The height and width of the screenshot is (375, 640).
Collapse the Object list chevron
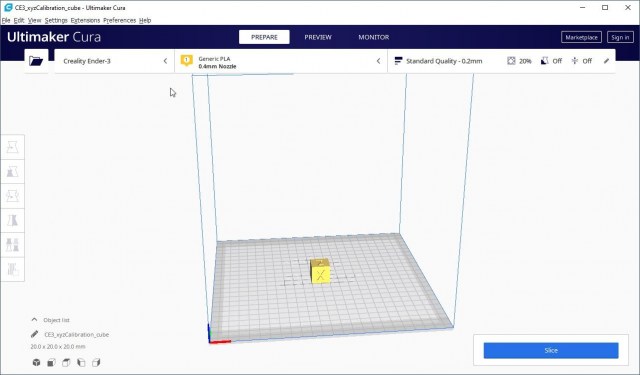pyautogui.click(x=34, y=320)
